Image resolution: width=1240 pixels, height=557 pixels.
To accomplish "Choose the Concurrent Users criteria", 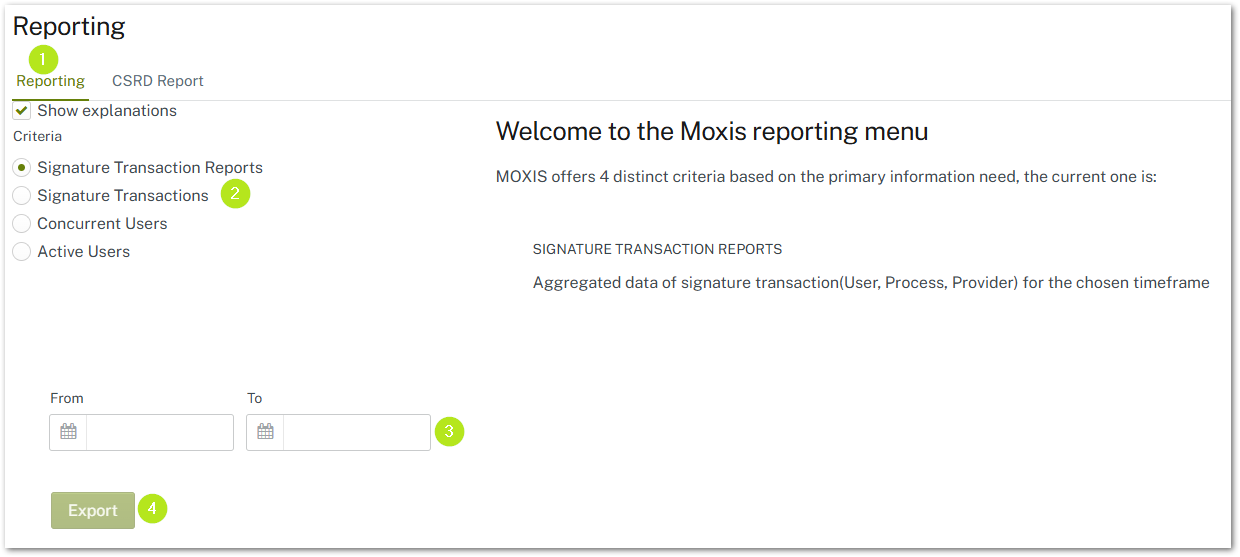I will (22, 224).
